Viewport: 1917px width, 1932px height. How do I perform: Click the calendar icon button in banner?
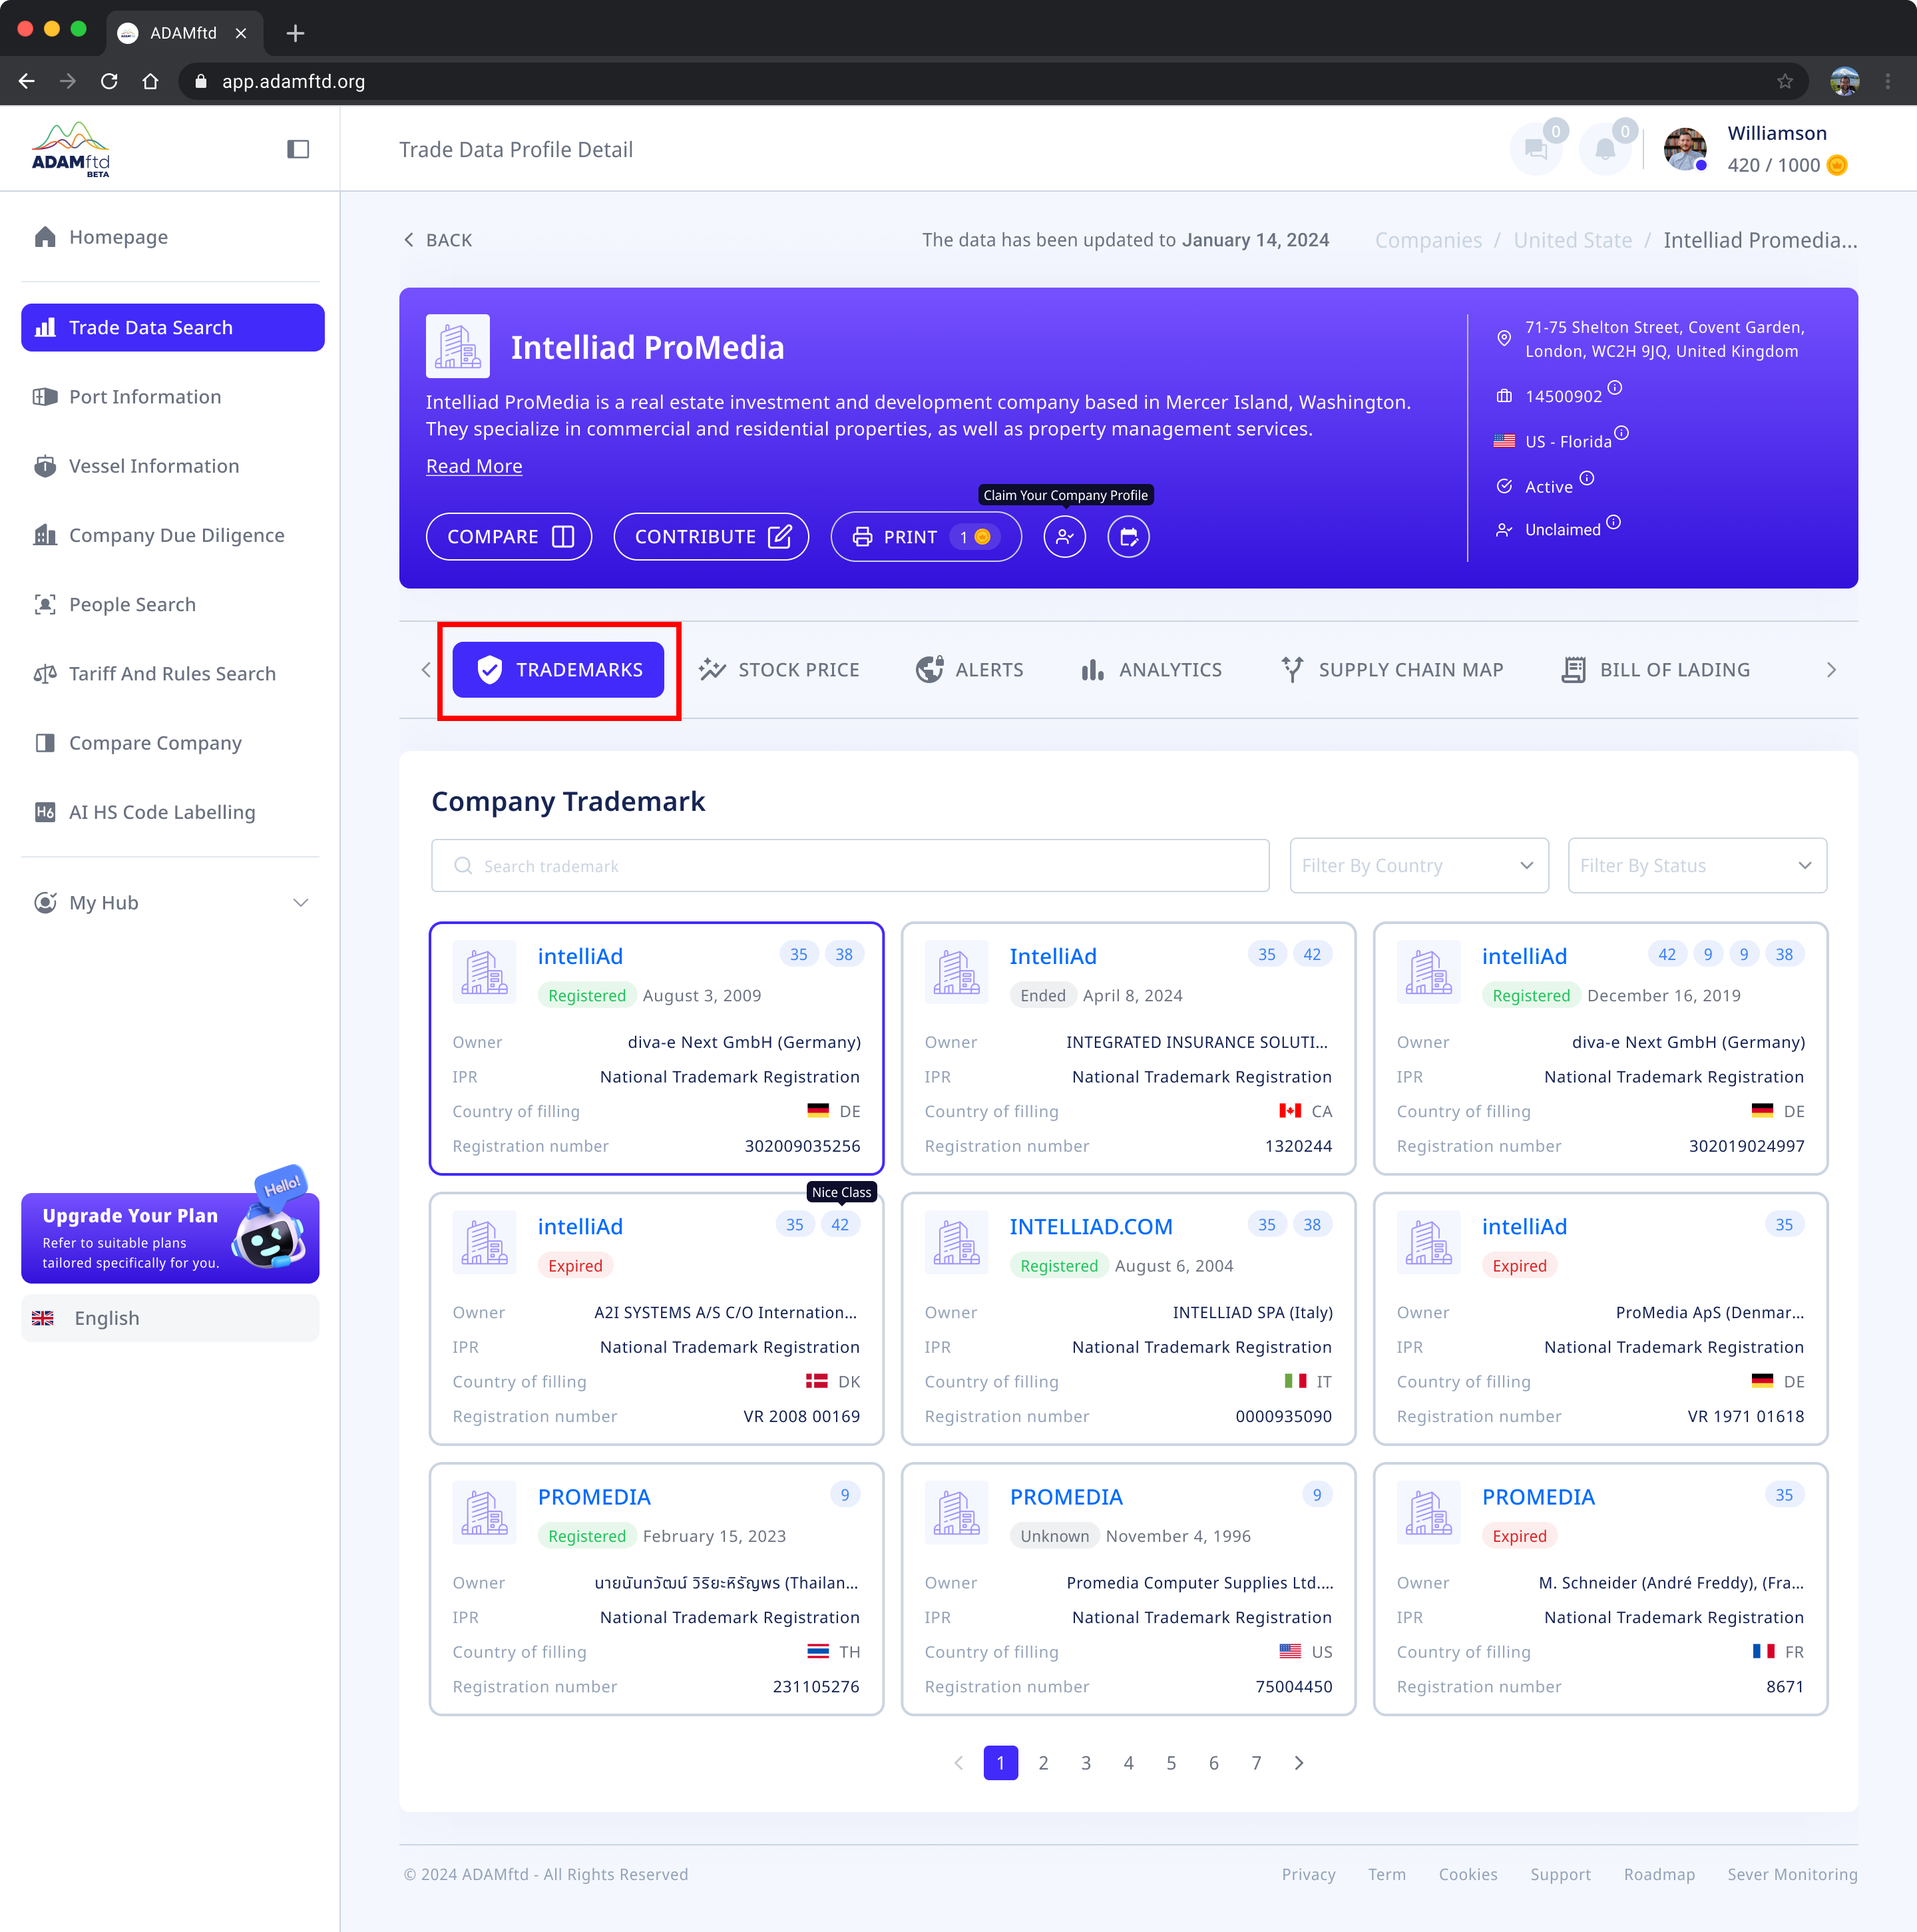1128,537
